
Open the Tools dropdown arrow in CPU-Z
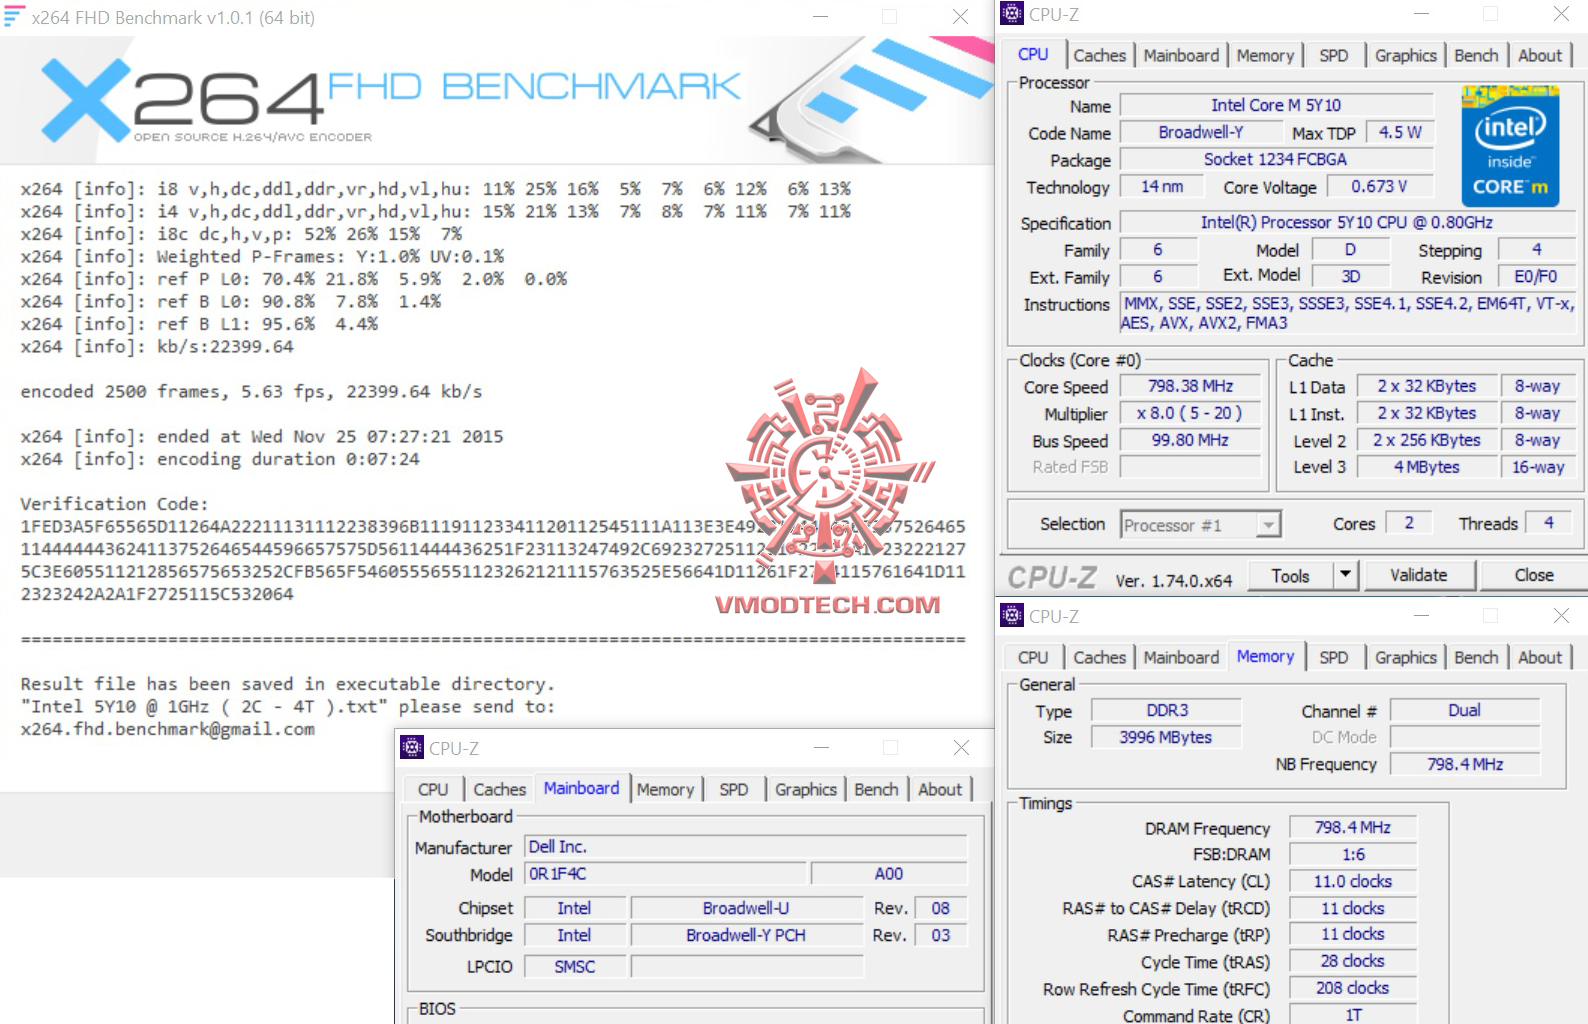1345,575
